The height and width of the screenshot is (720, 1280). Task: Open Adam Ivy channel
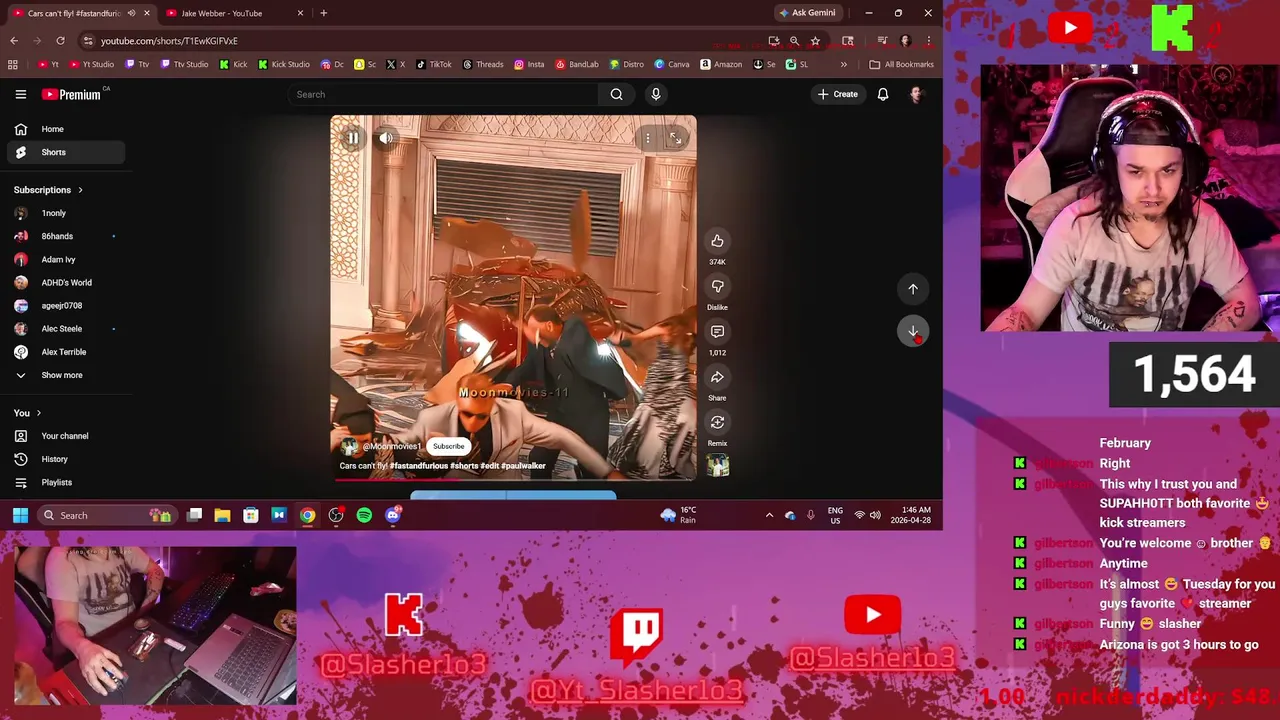[x=66, y=259]
